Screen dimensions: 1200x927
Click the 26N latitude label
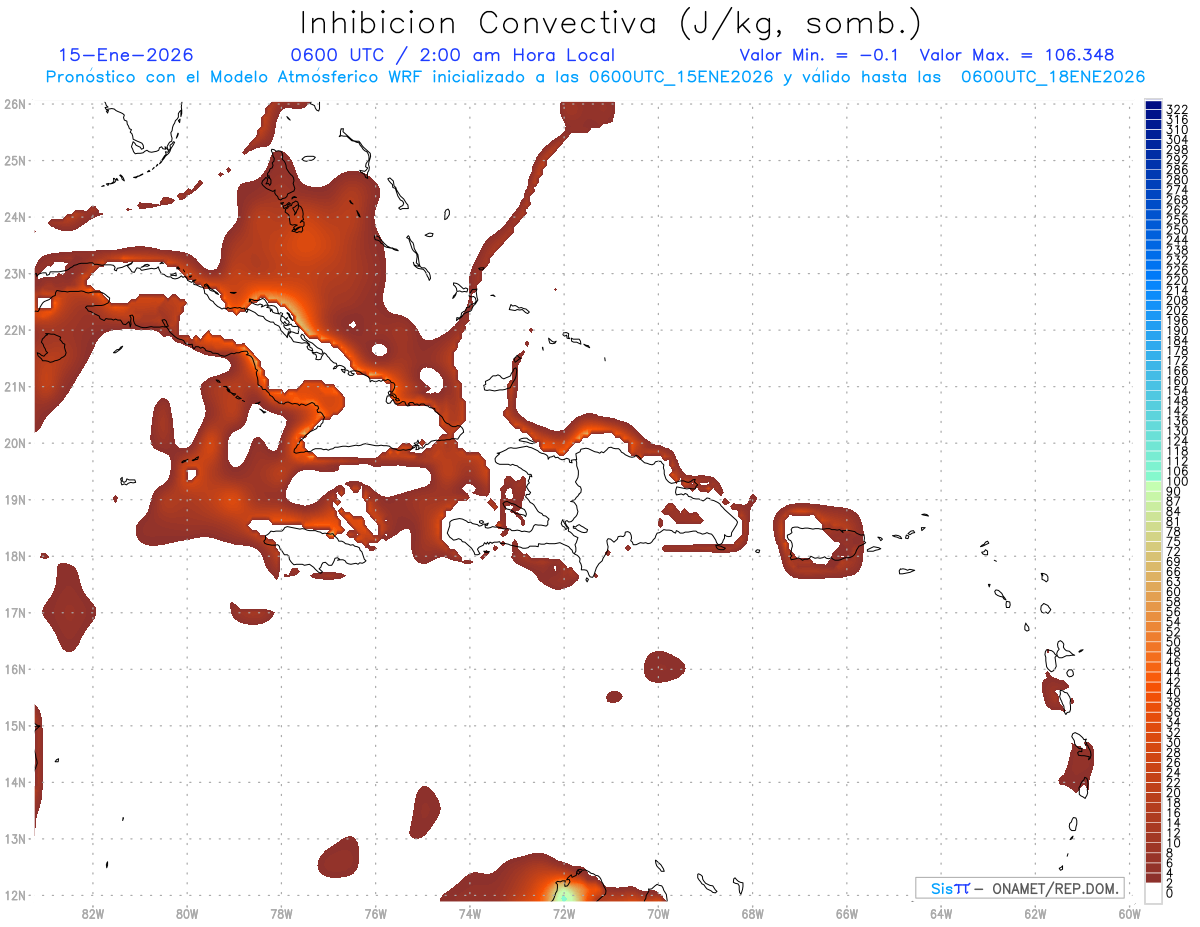click(x=15, y=103)
